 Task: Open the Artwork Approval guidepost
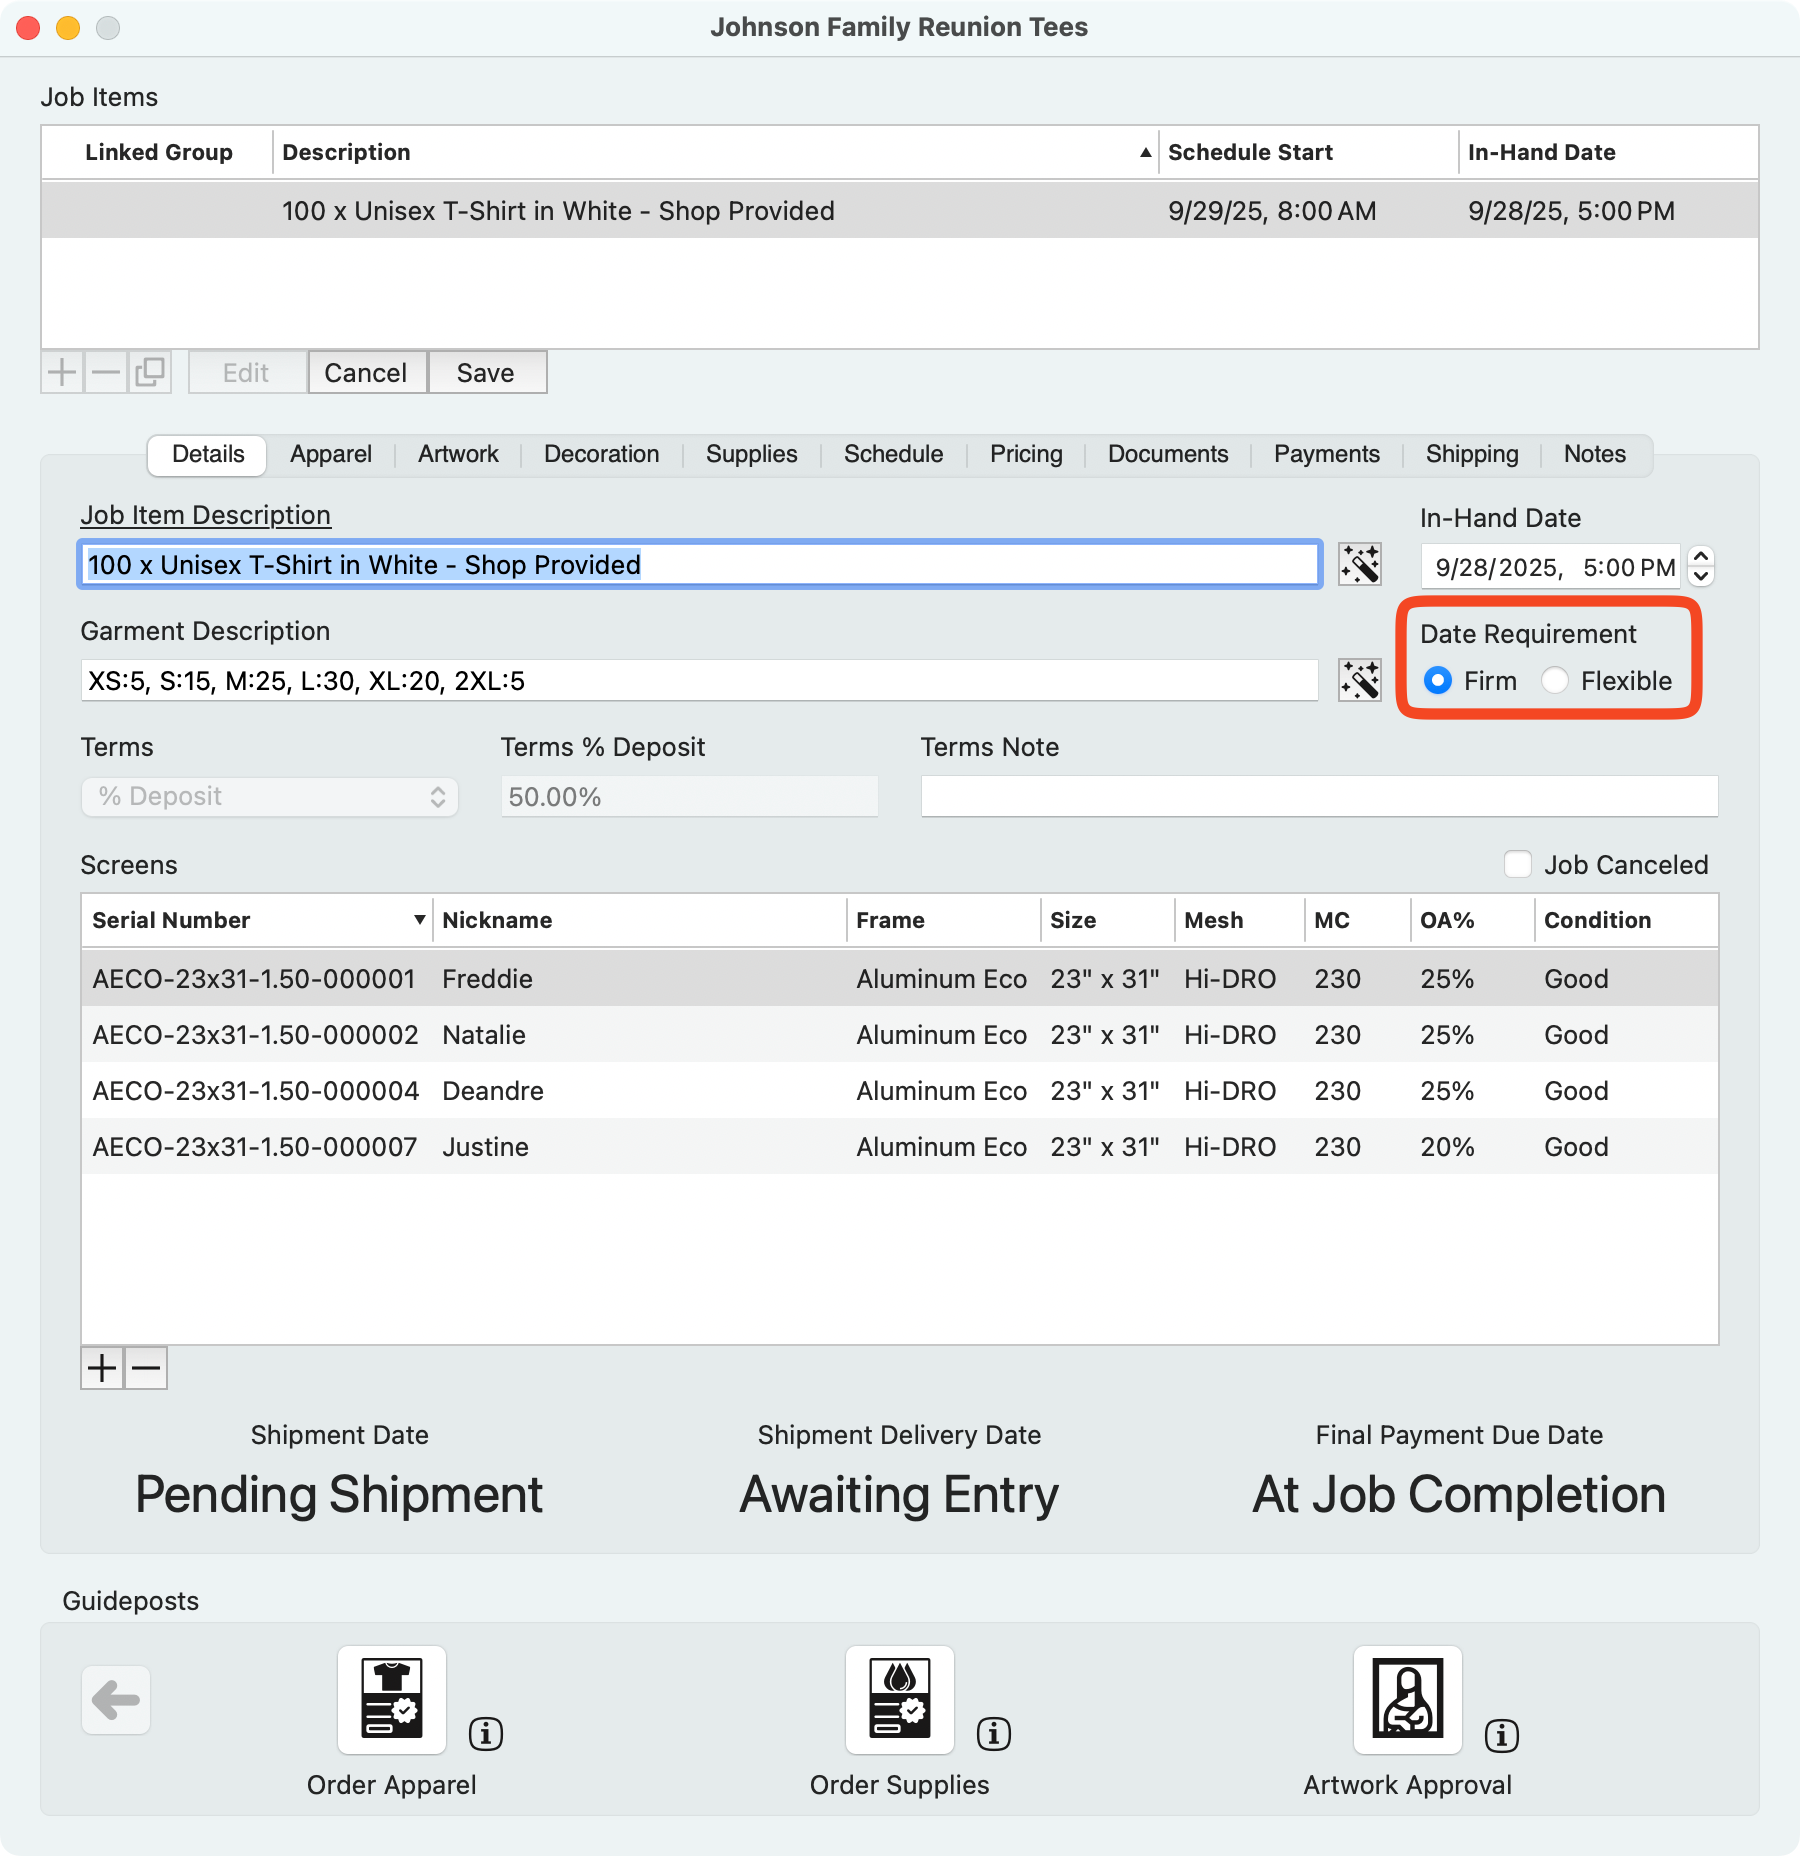1407,1700
